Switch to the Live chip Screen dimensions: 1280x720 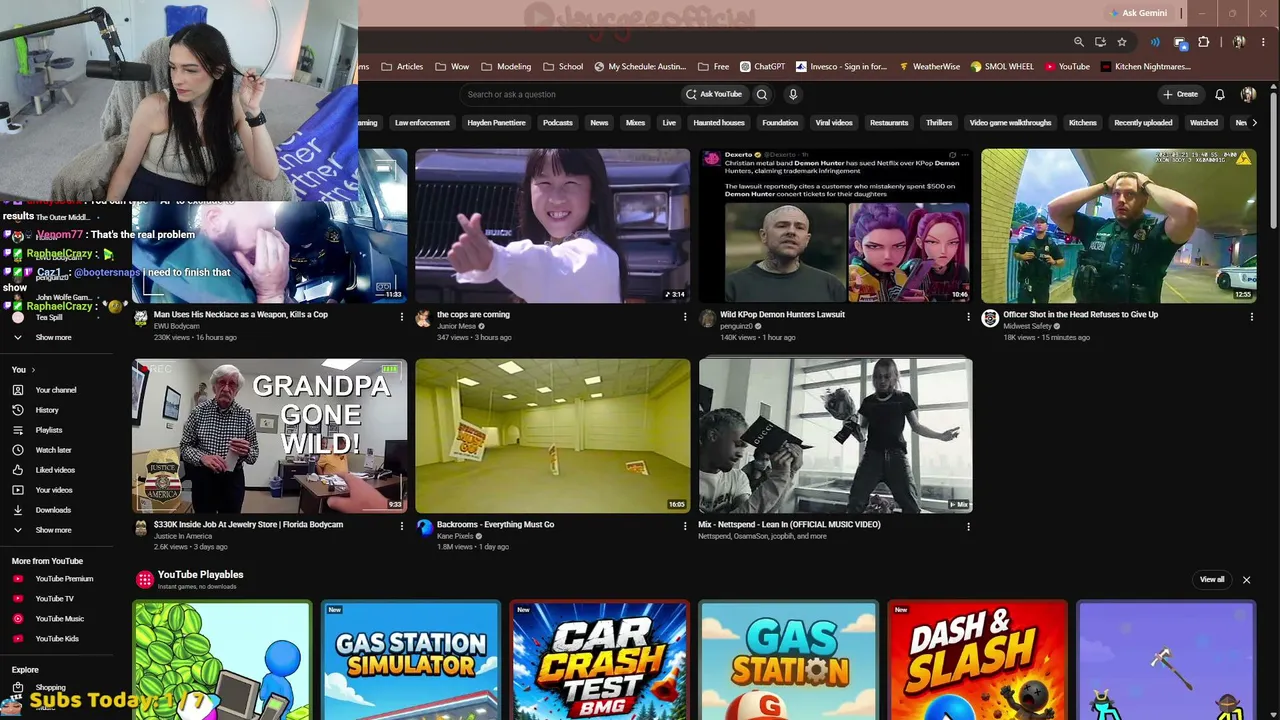[669, 123]
